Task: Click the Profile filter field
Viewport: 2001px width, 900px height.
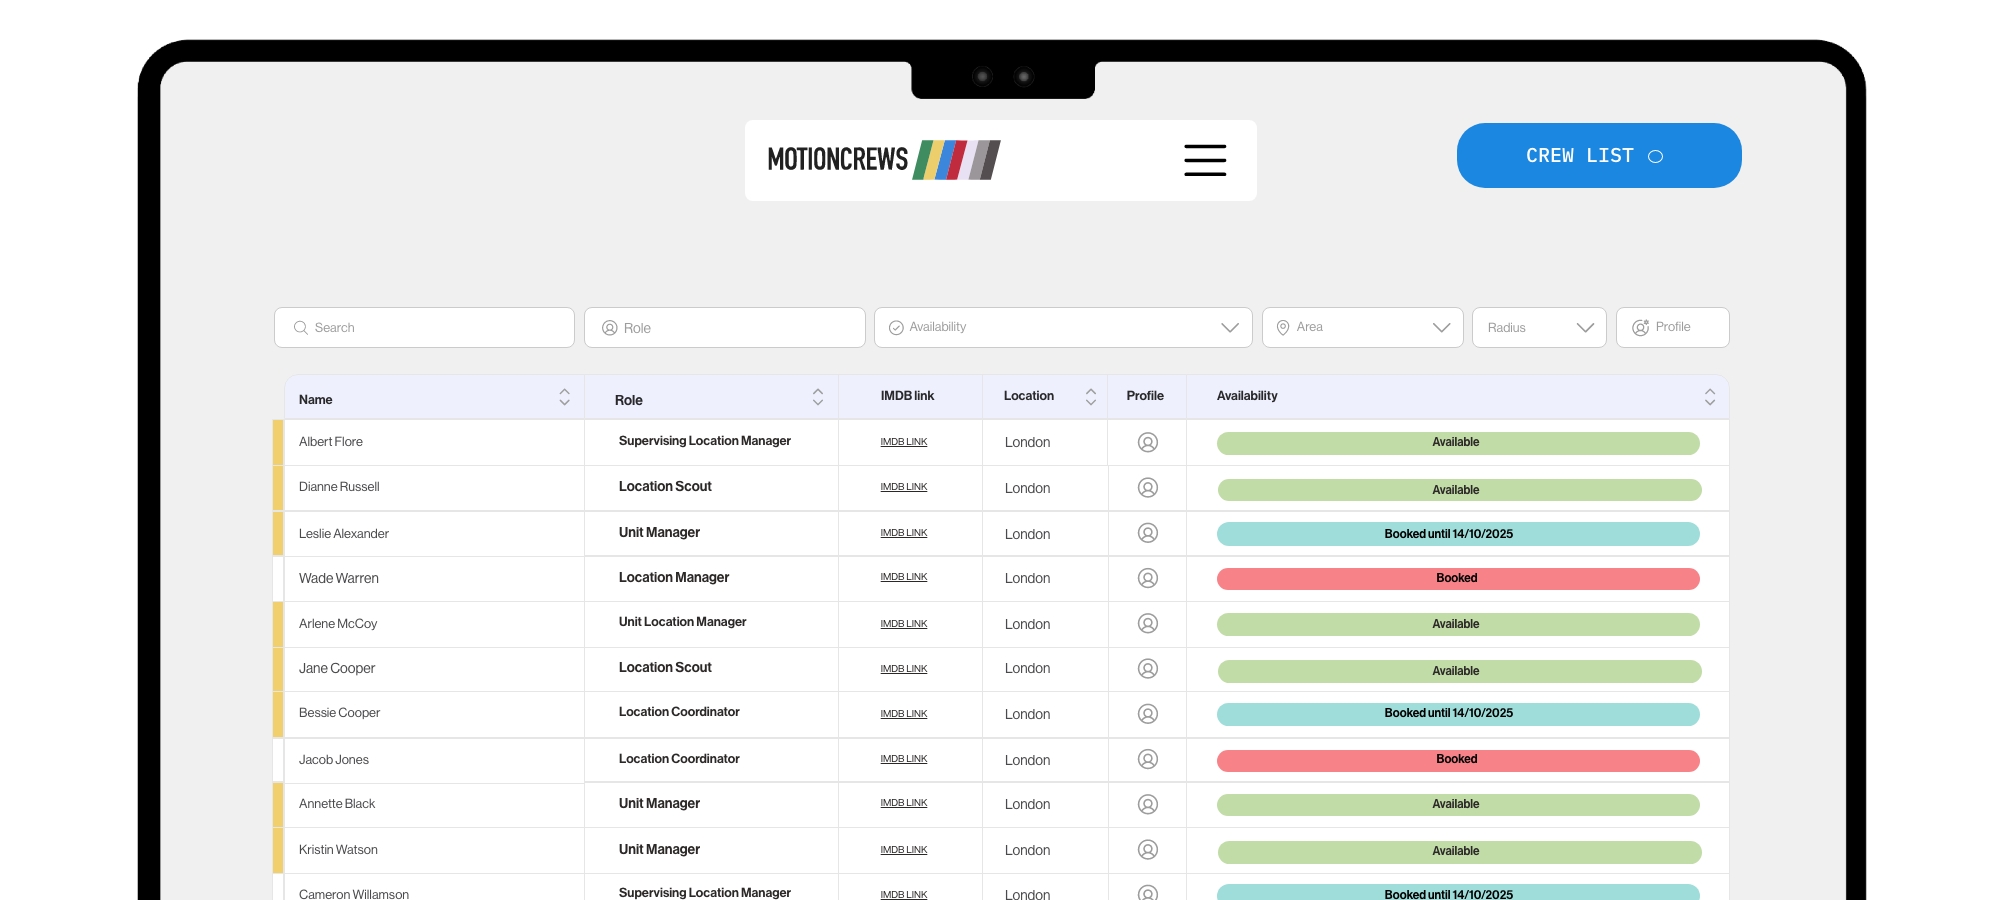Action: pyautogui.click(x=1672, y=327)
